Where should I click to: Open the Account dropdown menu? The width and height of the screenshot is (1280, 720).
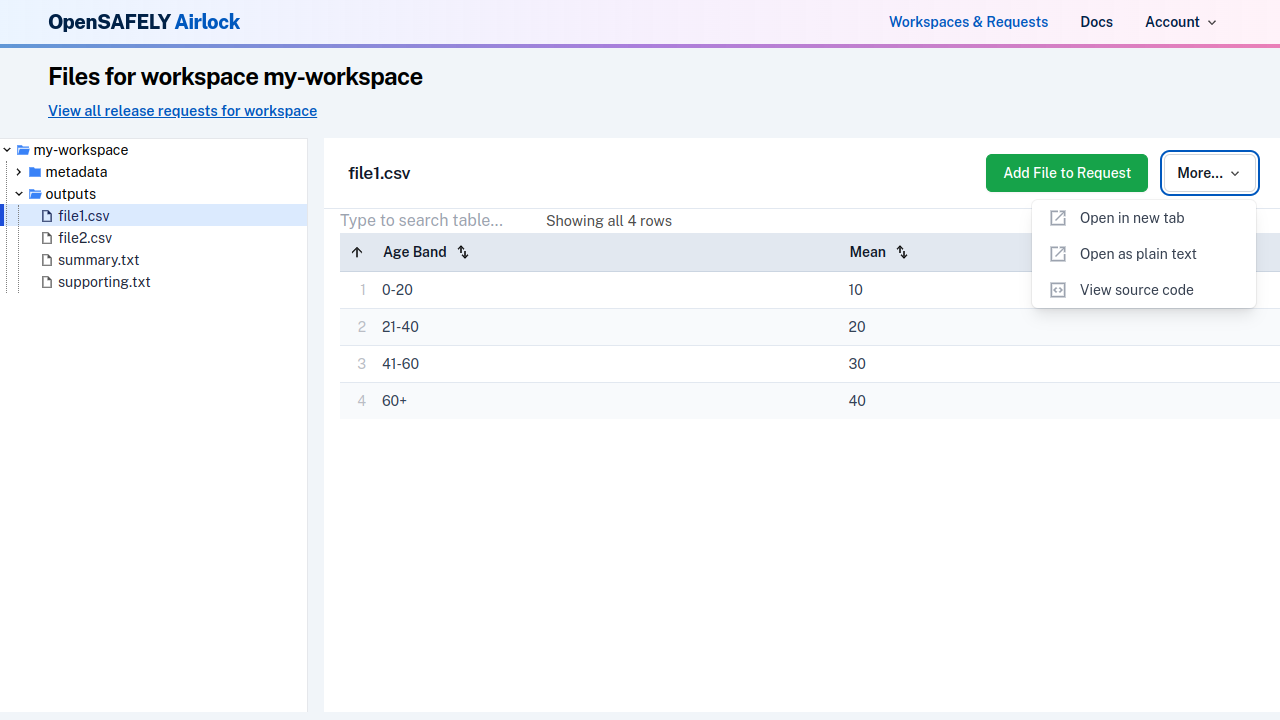tap(1180, 22)
